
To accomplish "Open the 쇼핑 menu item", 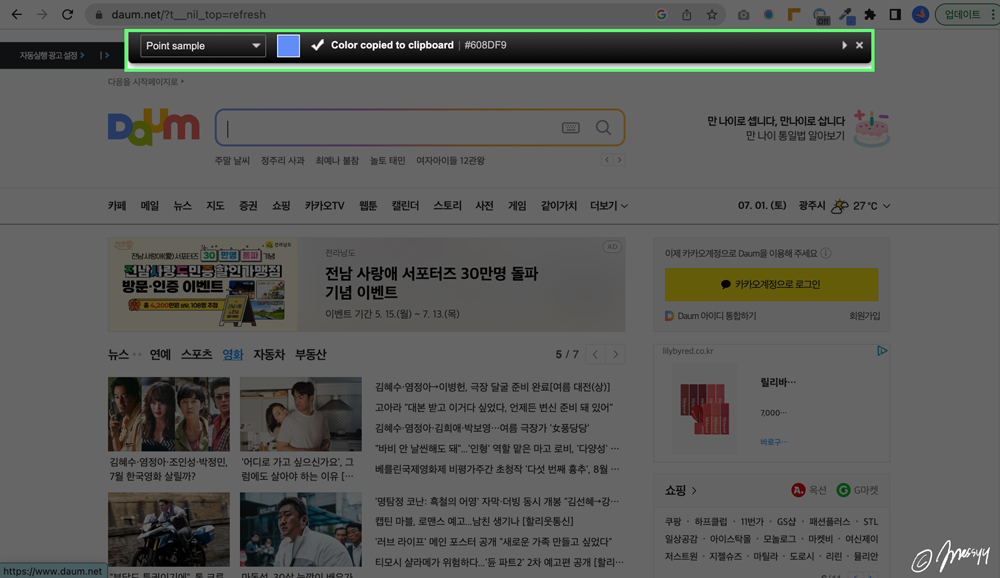I will pos(281,205).
